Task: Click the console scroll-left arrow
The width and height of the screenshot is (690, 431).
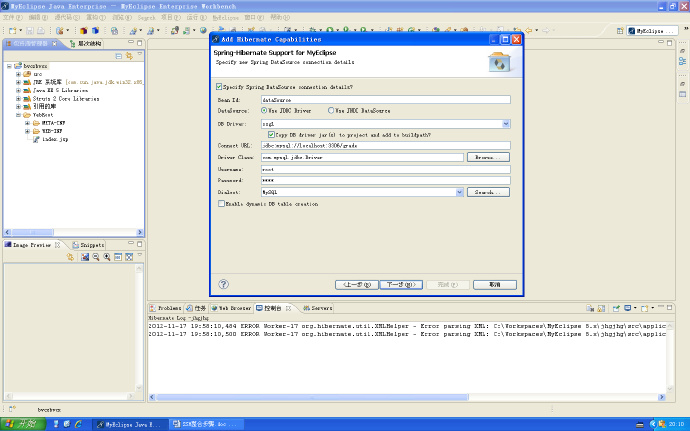Action: tap(152, 397)
